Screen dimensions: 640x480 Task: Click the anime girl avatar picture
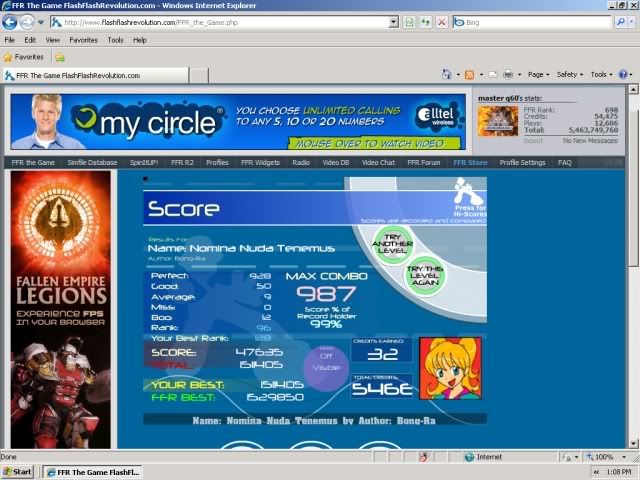click(x=449, y=368)
